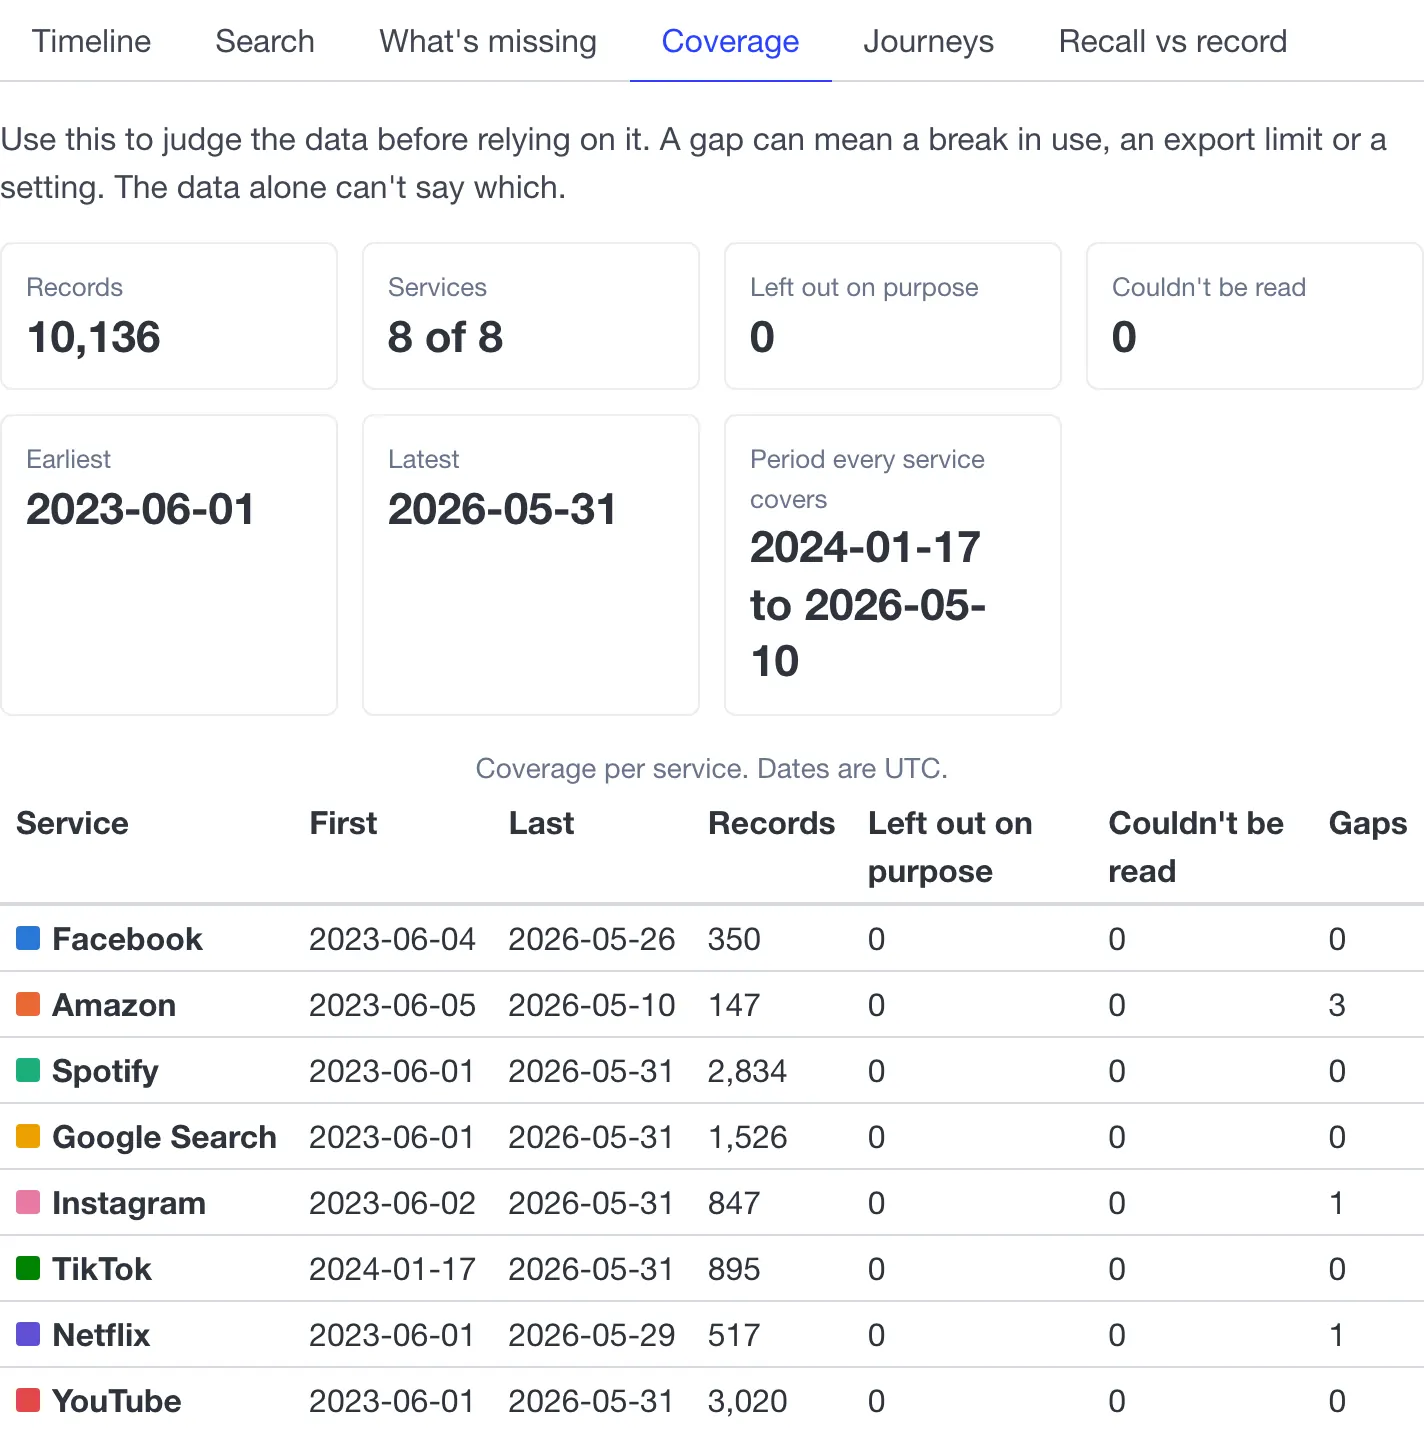Image resolution: width=1424 pixels, height=1432 pixels.
Task: Click the pink Instagram color swatch
Action: (x=28, y=1202)
